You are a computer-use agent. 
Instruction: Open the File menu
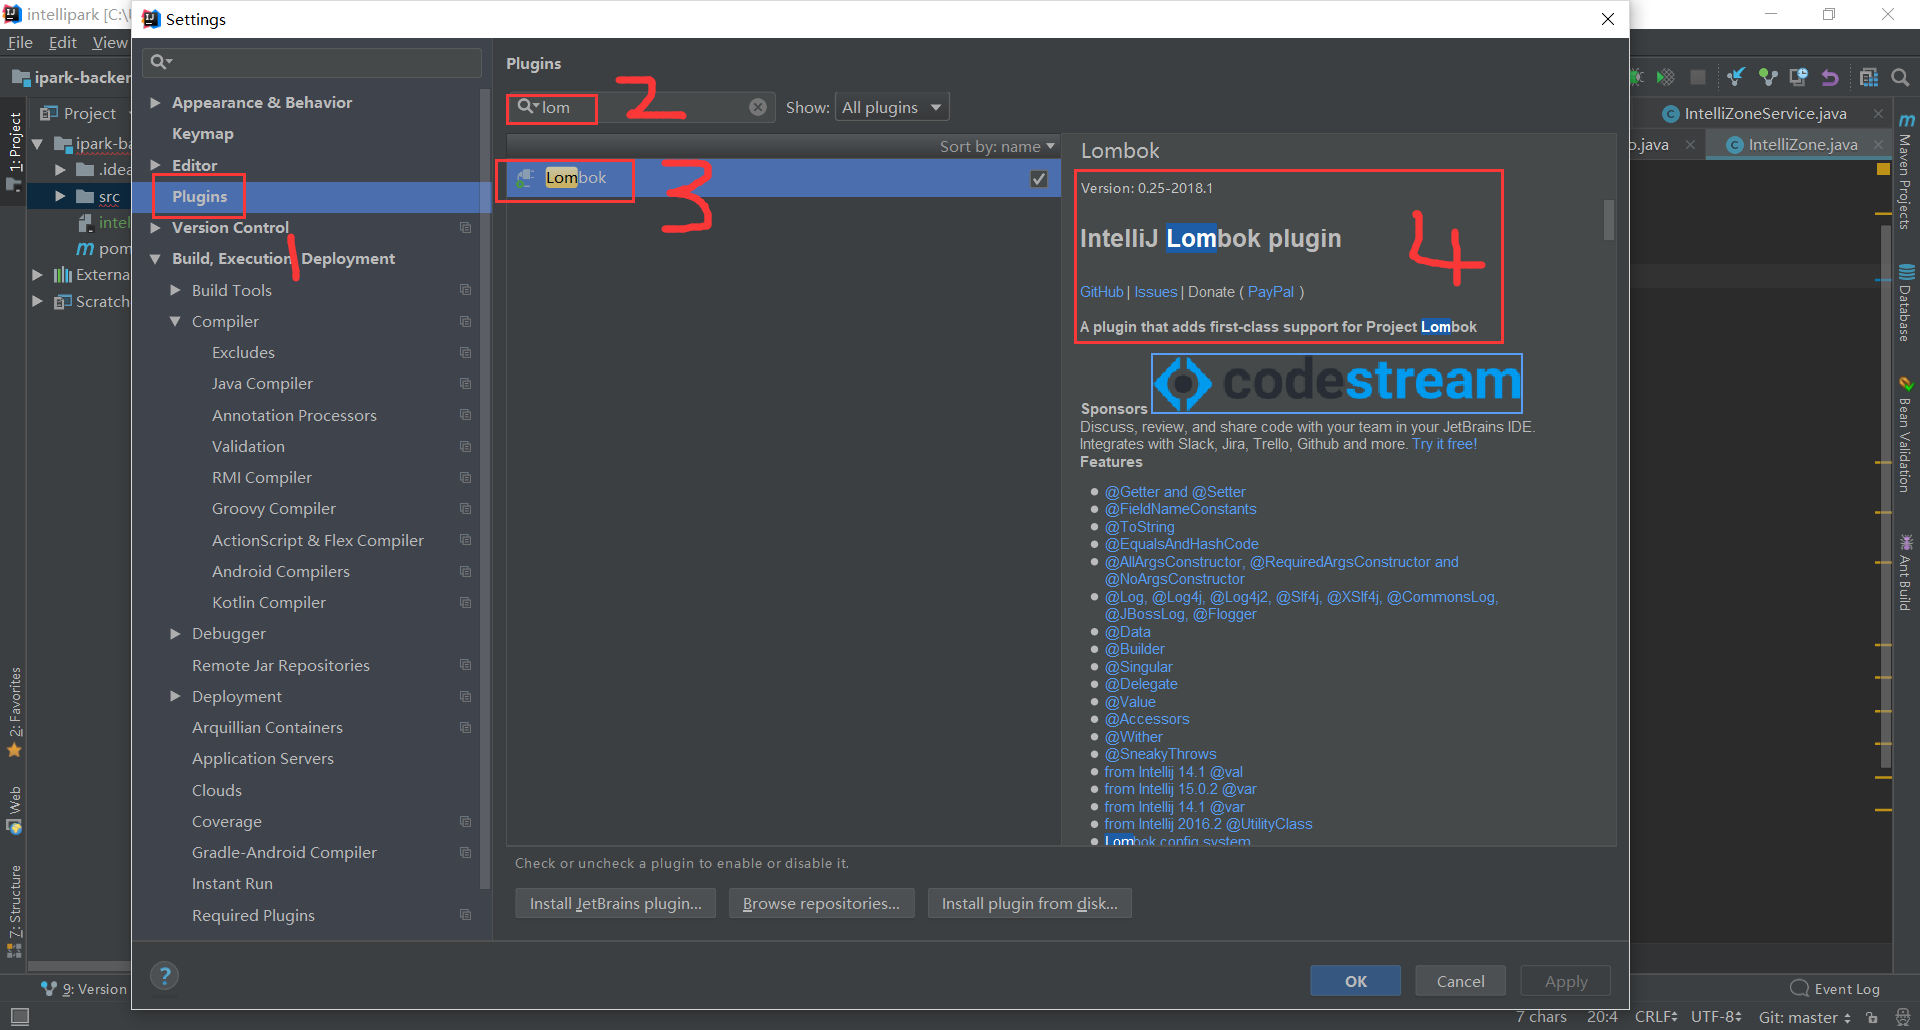click(x=20, y=42)
